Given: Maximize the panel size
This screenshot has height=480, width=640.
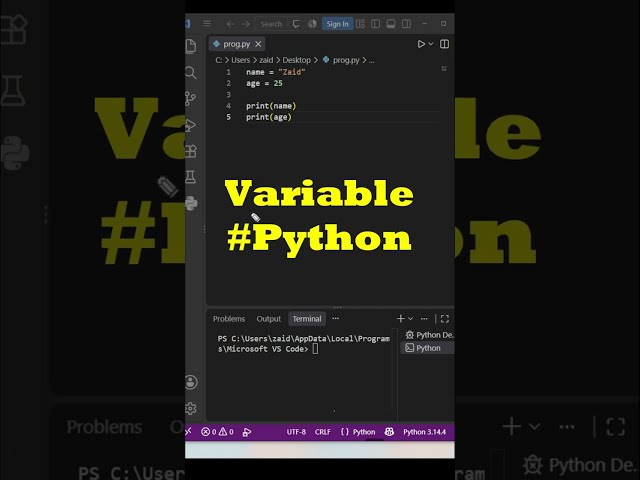Looking at the screenshot, I should (445, 319).
